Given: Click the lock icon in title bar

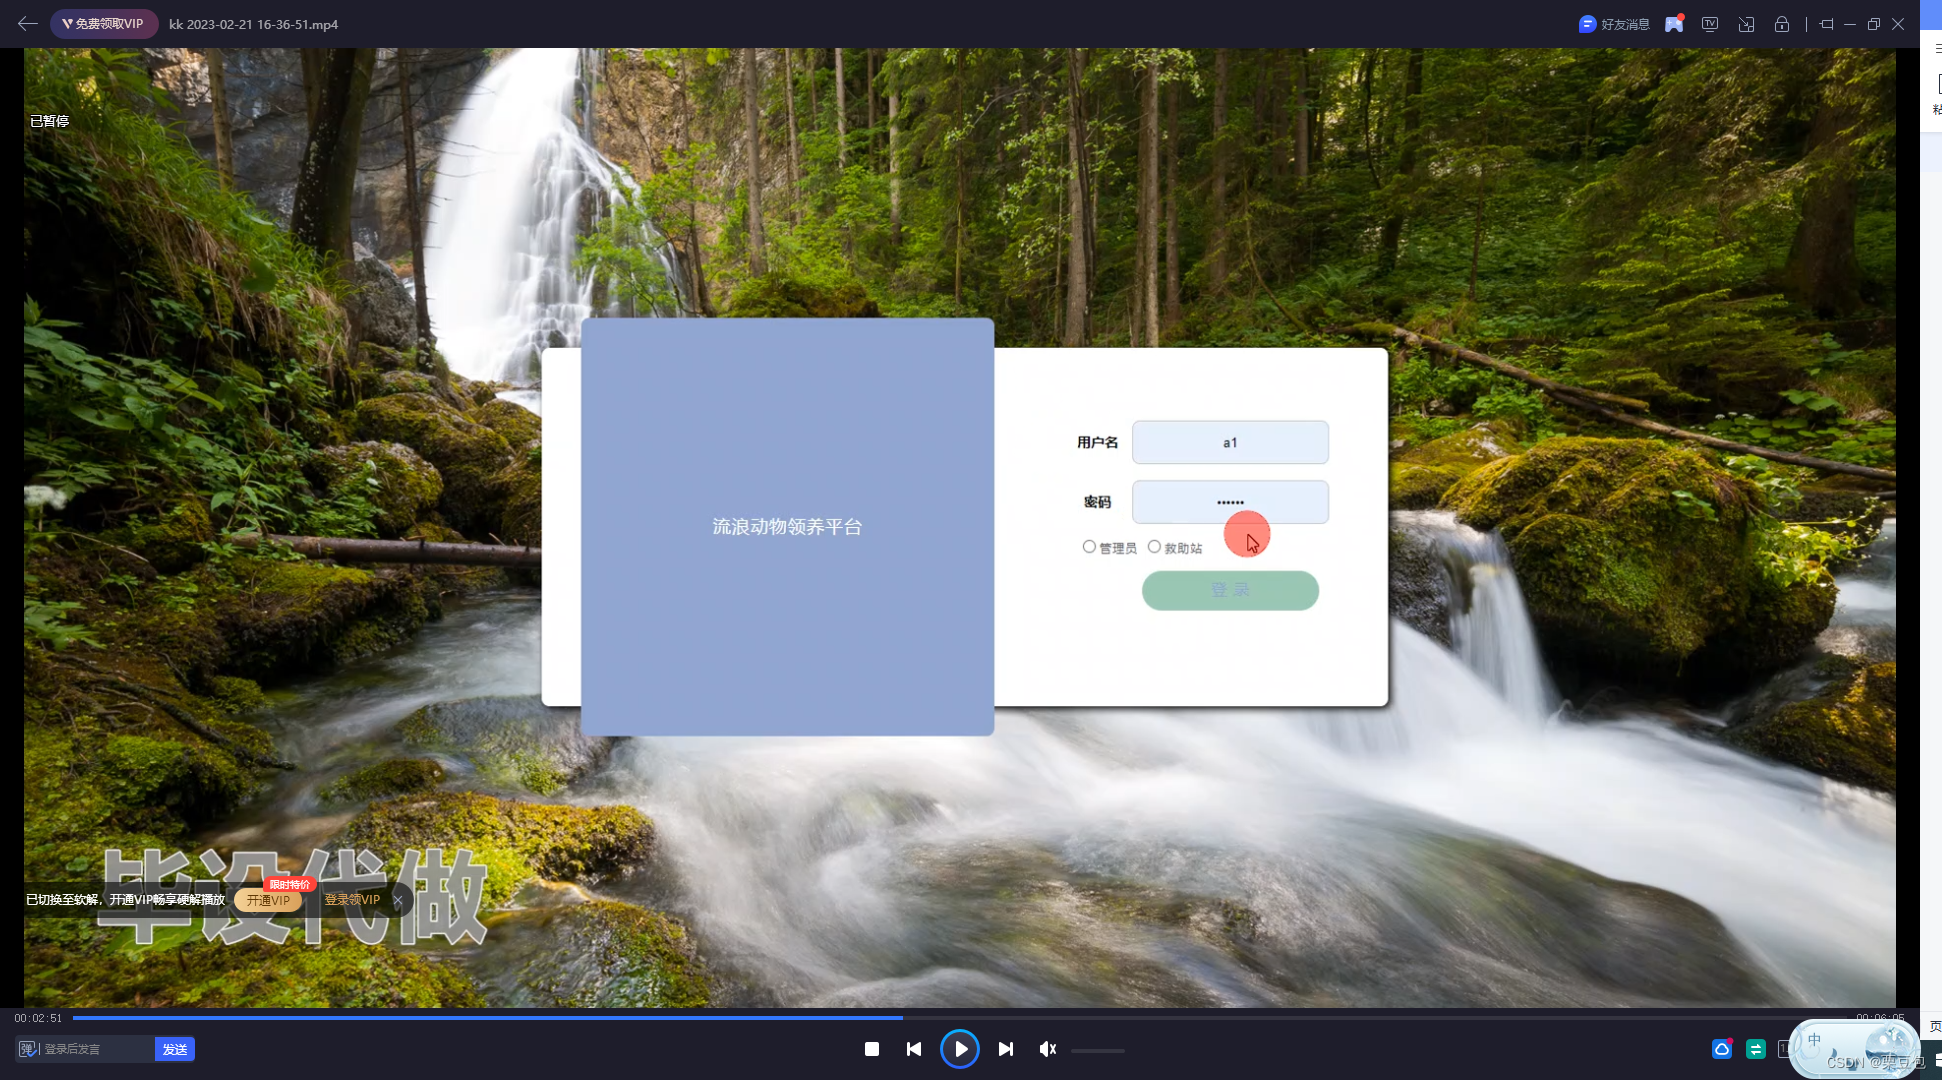Looking at the screenshot, I should pyautogui.click(x=1782, y=24).
